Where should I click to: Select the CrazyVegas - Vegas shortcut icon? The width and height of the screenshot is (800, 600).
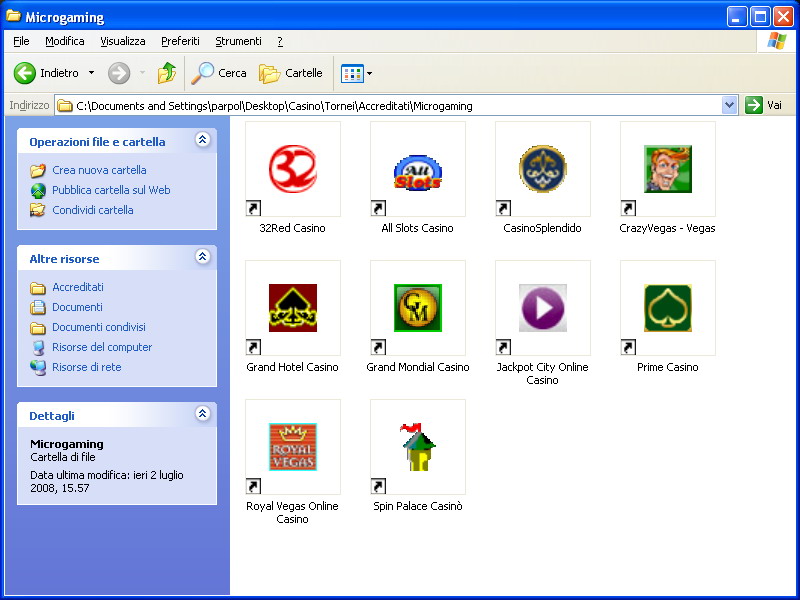tap(668, 169)
